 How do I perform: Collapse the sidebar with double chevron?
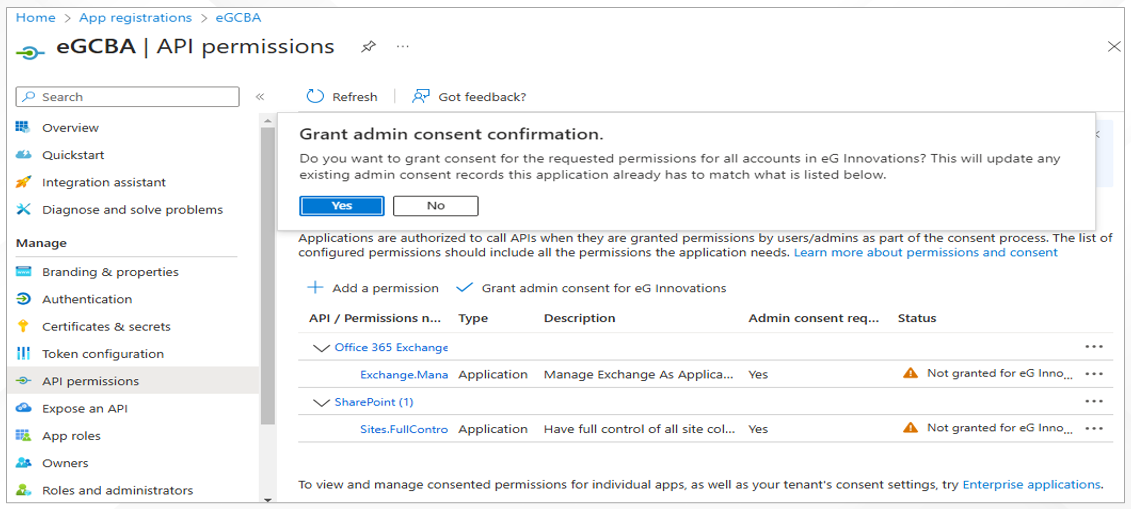[x=260, y=97]
